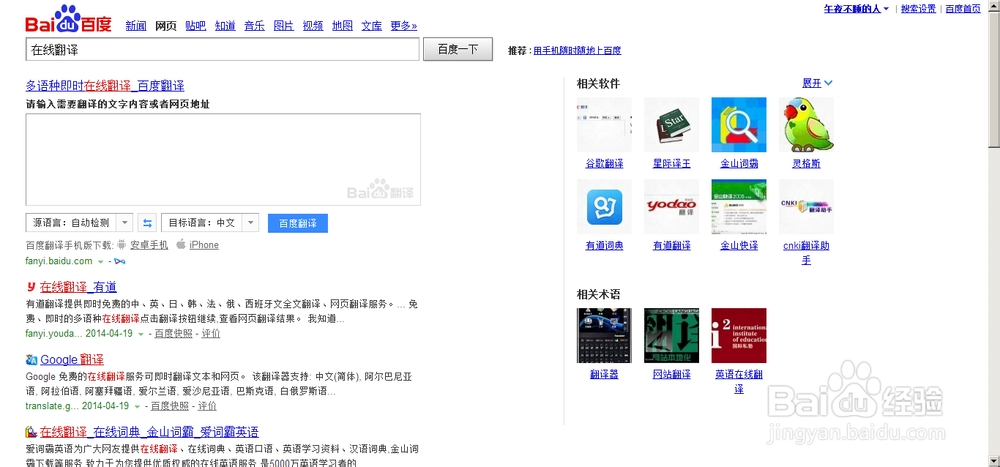This screenshot has height=467, width=1000.
Task: Open the 翻译器 term thumbnail
Action: pos(604,336)
